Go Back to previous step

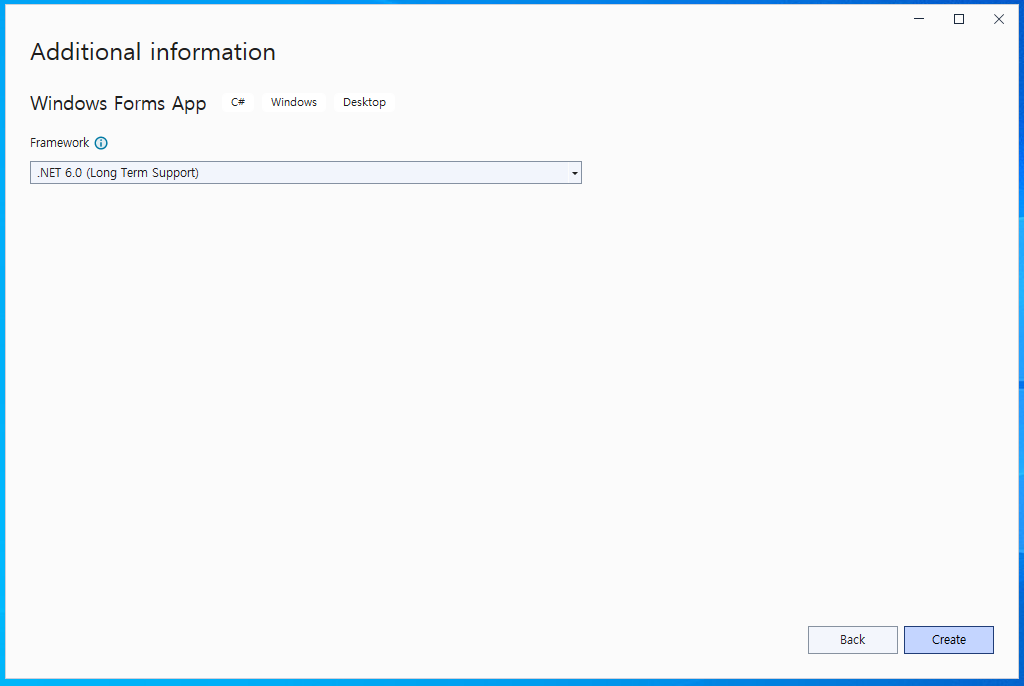(x=852, y=640)
